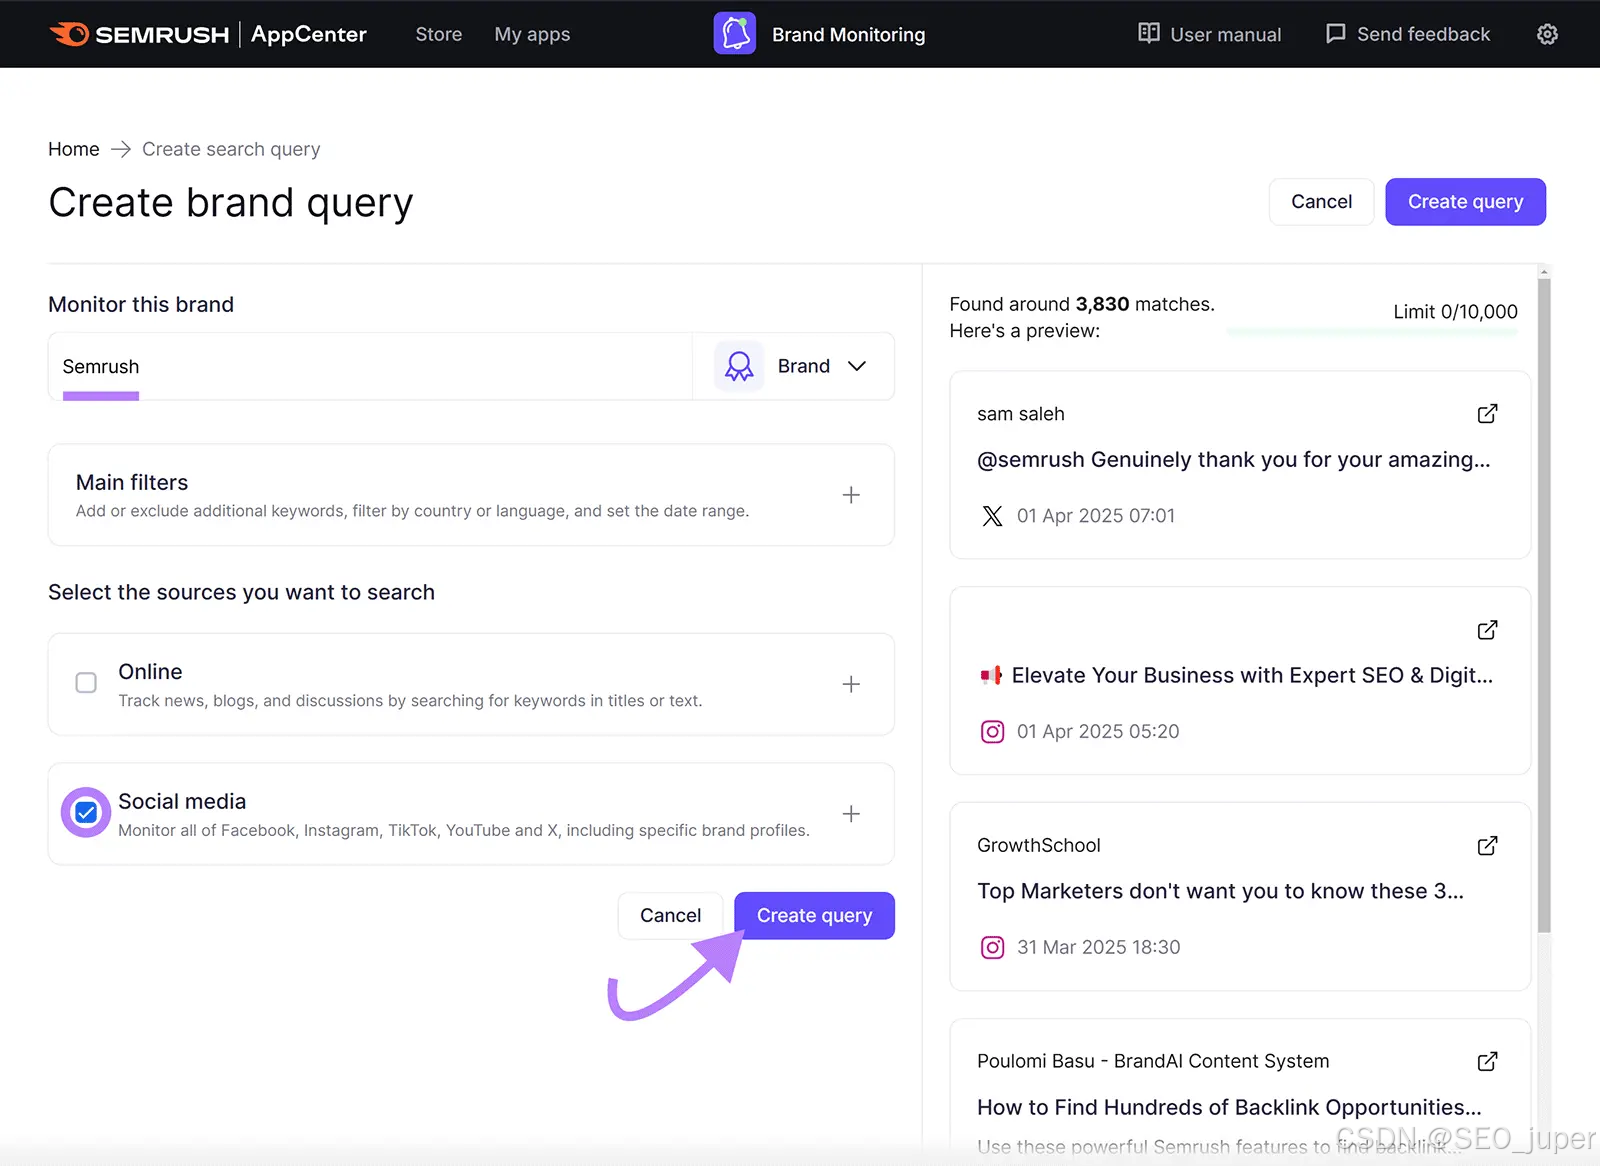Click the Limit 0/10,000 label
The height and width of the screenshot is (1166, 1600).
click(1455, 312)
